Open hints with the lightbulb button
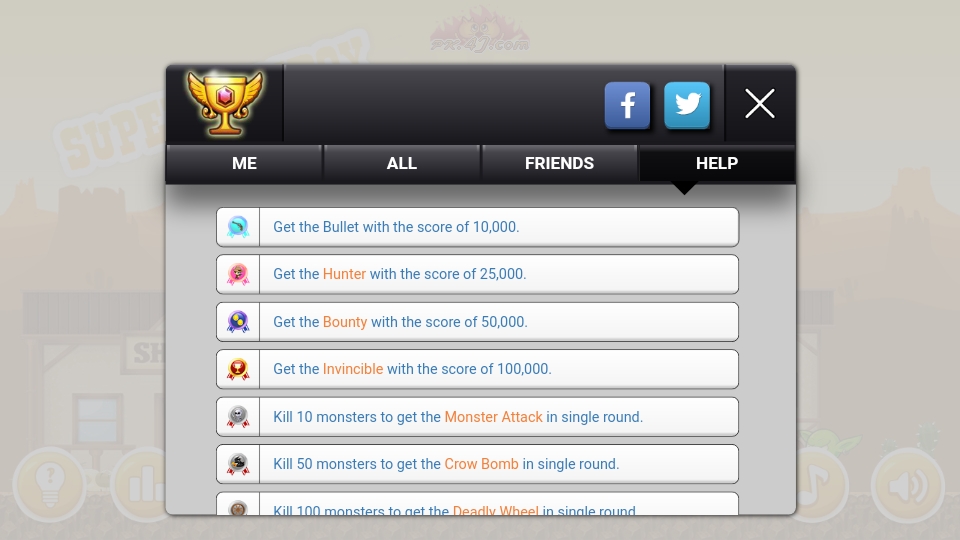This screenshot has height=540, width=960. 50,486
